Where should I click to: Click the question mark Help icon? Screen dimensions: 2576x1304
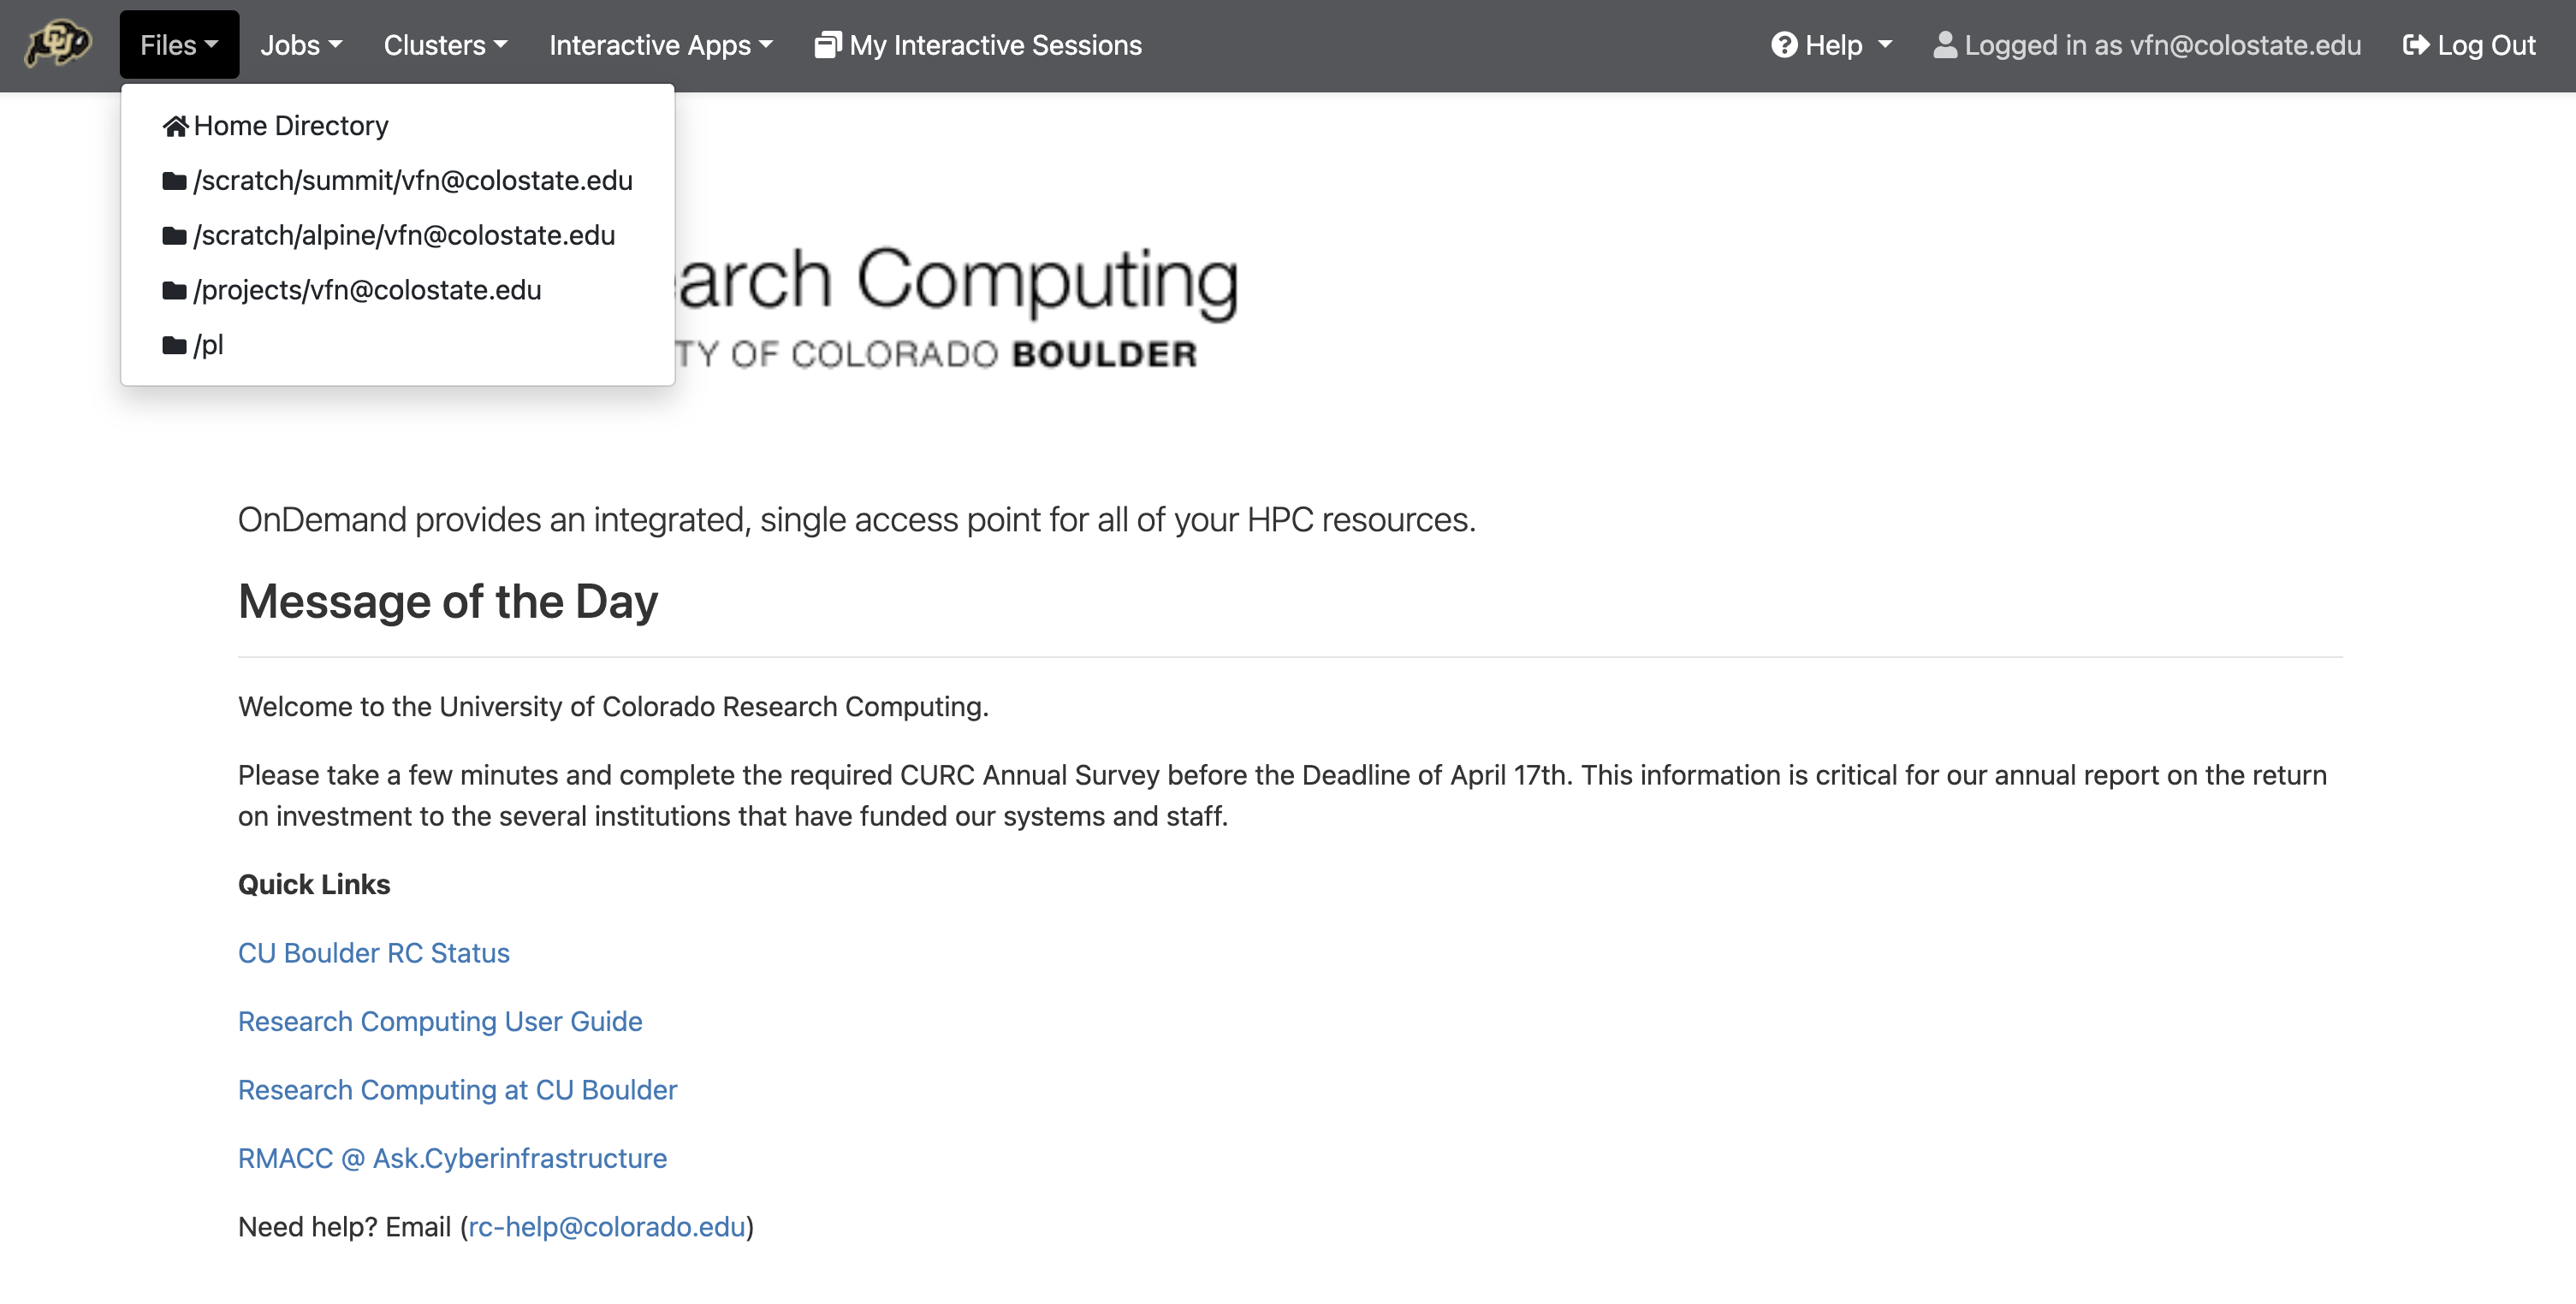(x=1784, y=45)
